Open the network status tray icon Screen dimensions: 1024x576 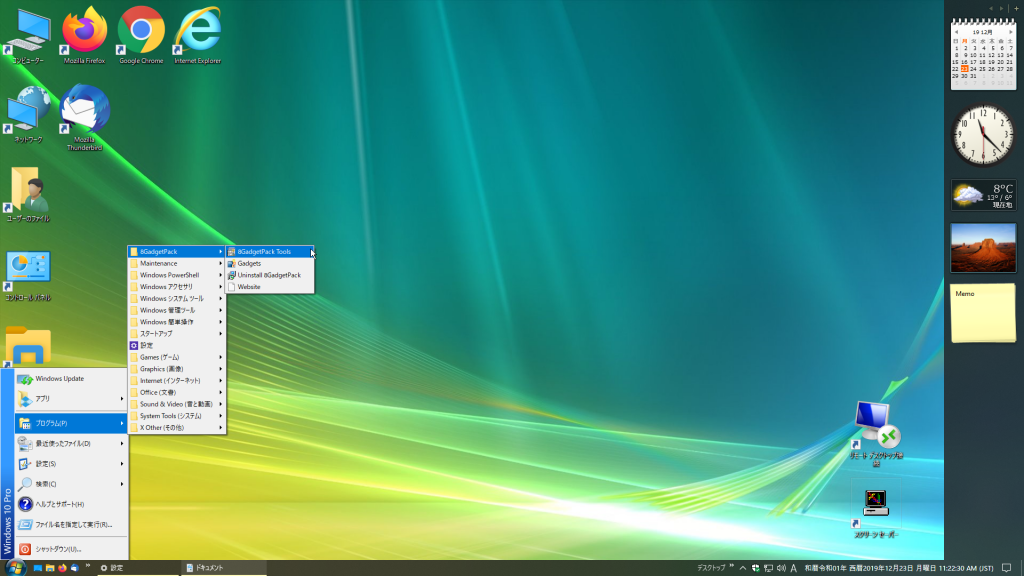768,568
